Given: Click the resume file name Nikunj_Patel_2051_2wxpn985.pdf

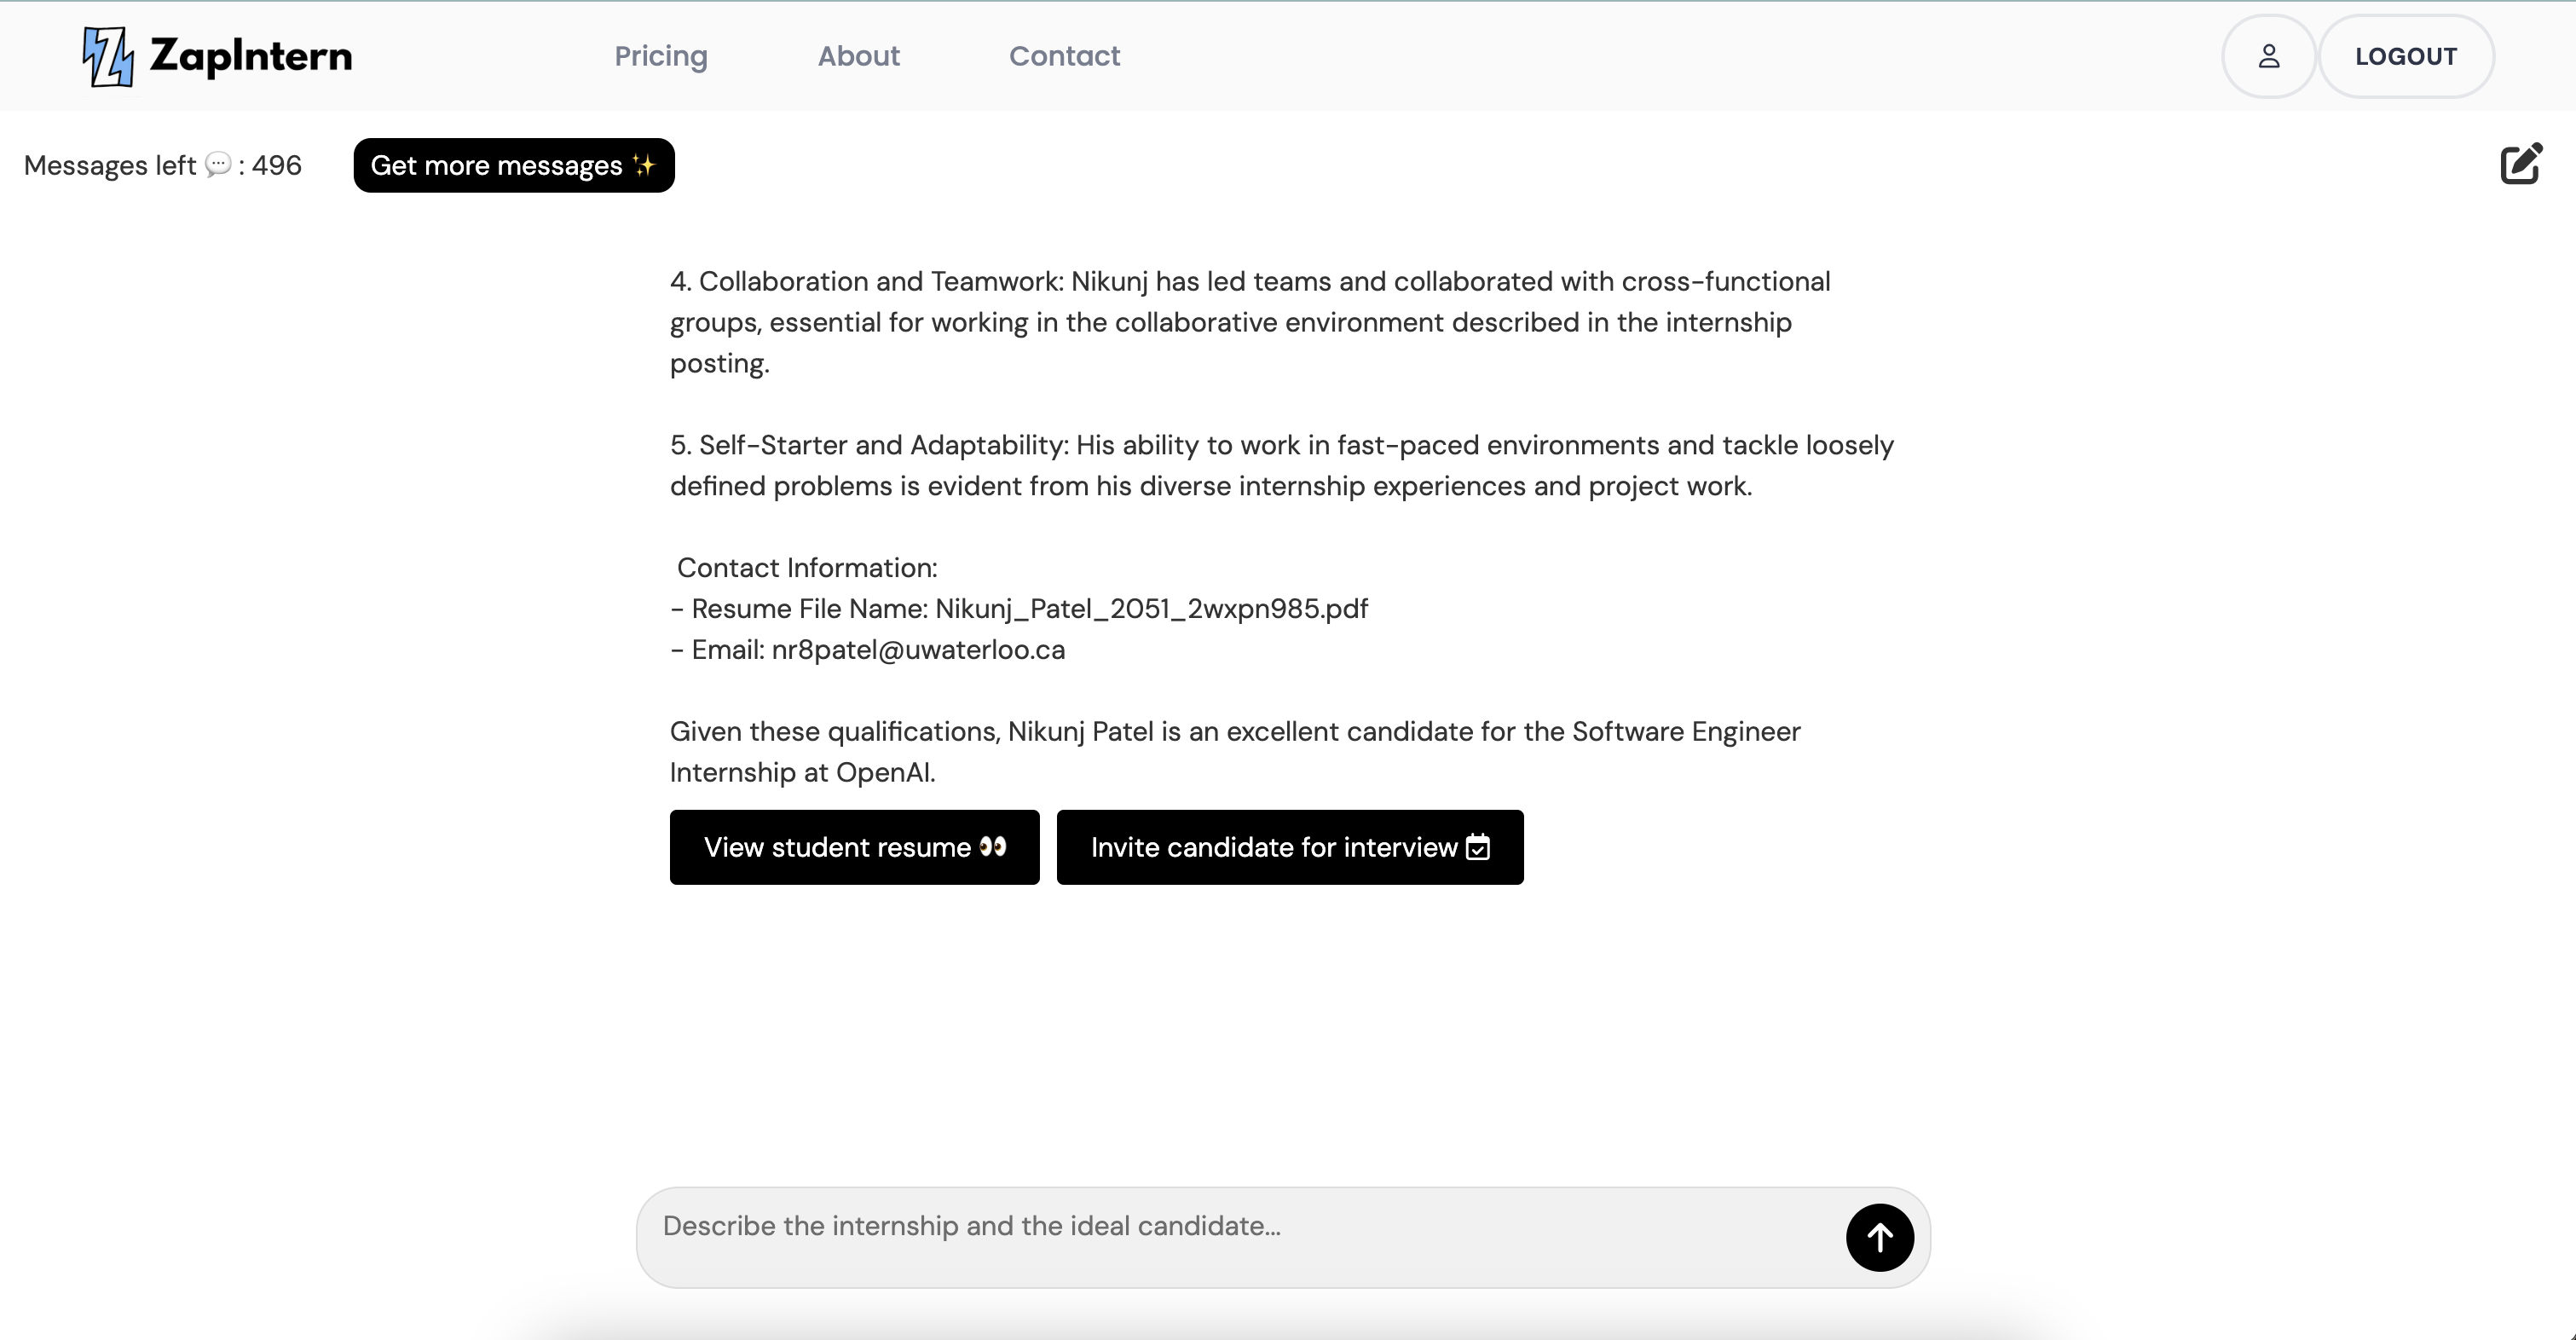Looking at the screenshot, I should [1151, 609].
